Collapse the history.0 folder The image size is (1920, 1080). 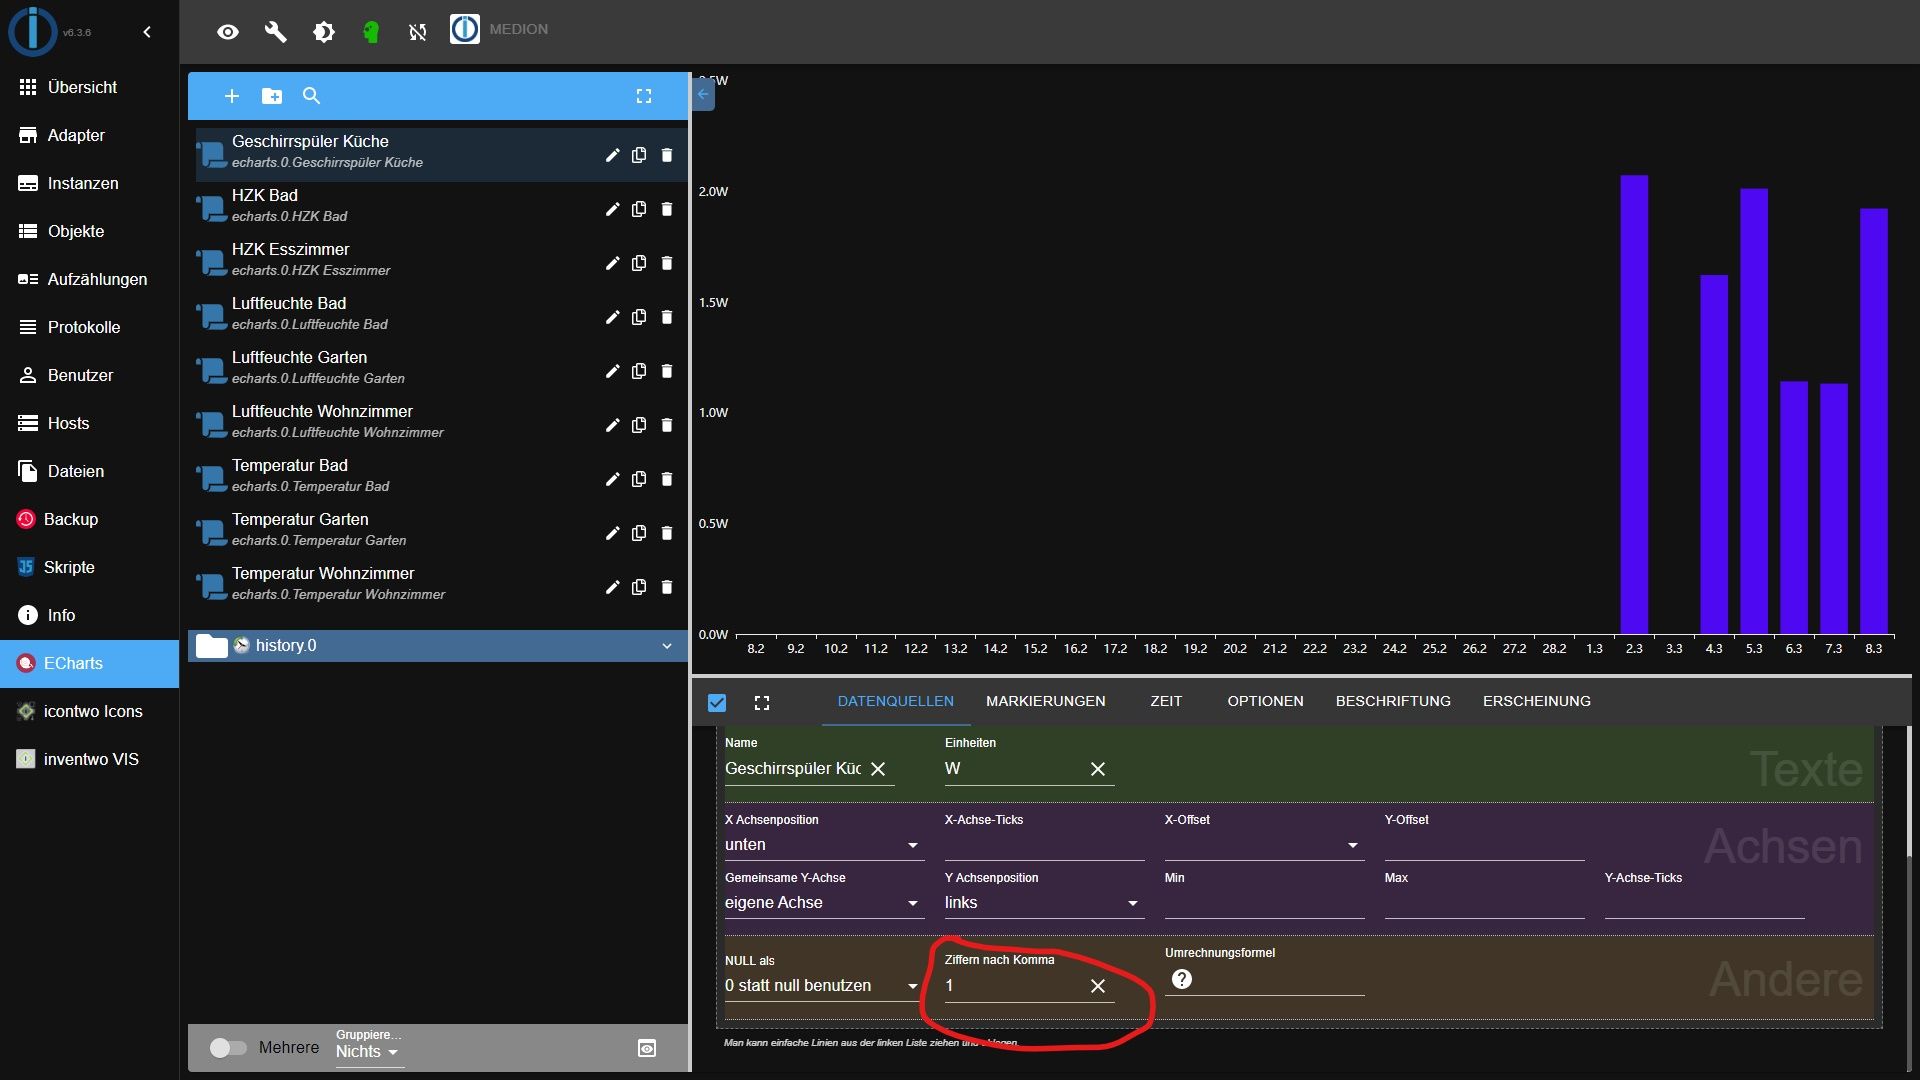click(668, 646)
